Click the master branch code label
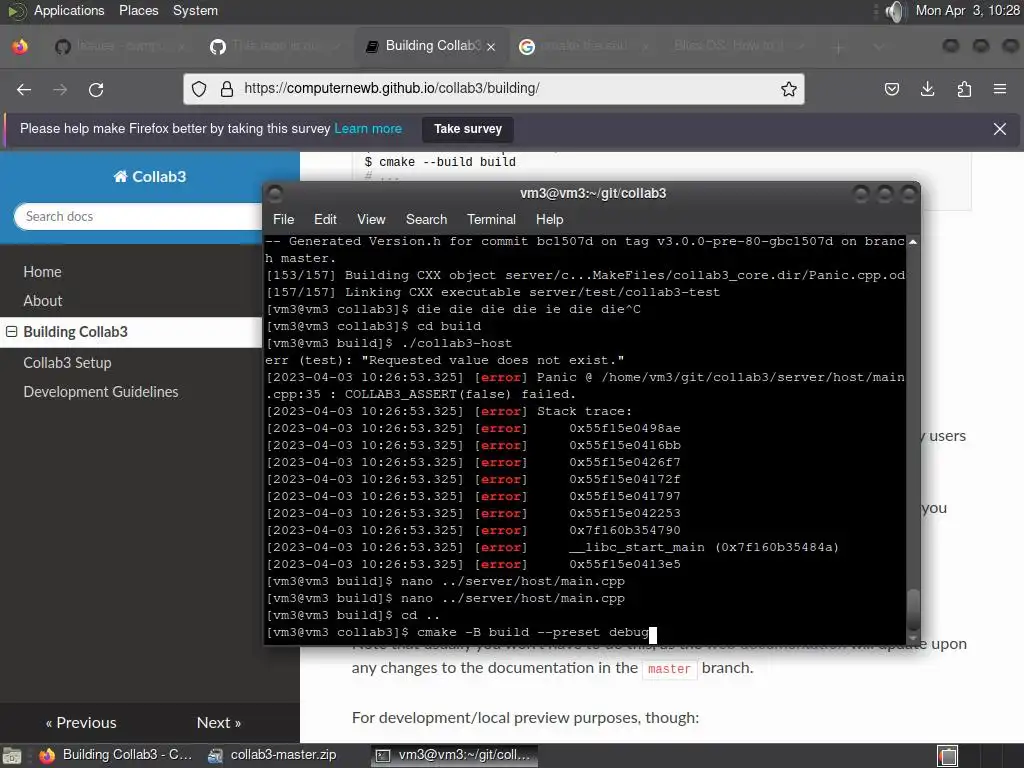Screen dimensions: 1024x768 coord(669,668)
